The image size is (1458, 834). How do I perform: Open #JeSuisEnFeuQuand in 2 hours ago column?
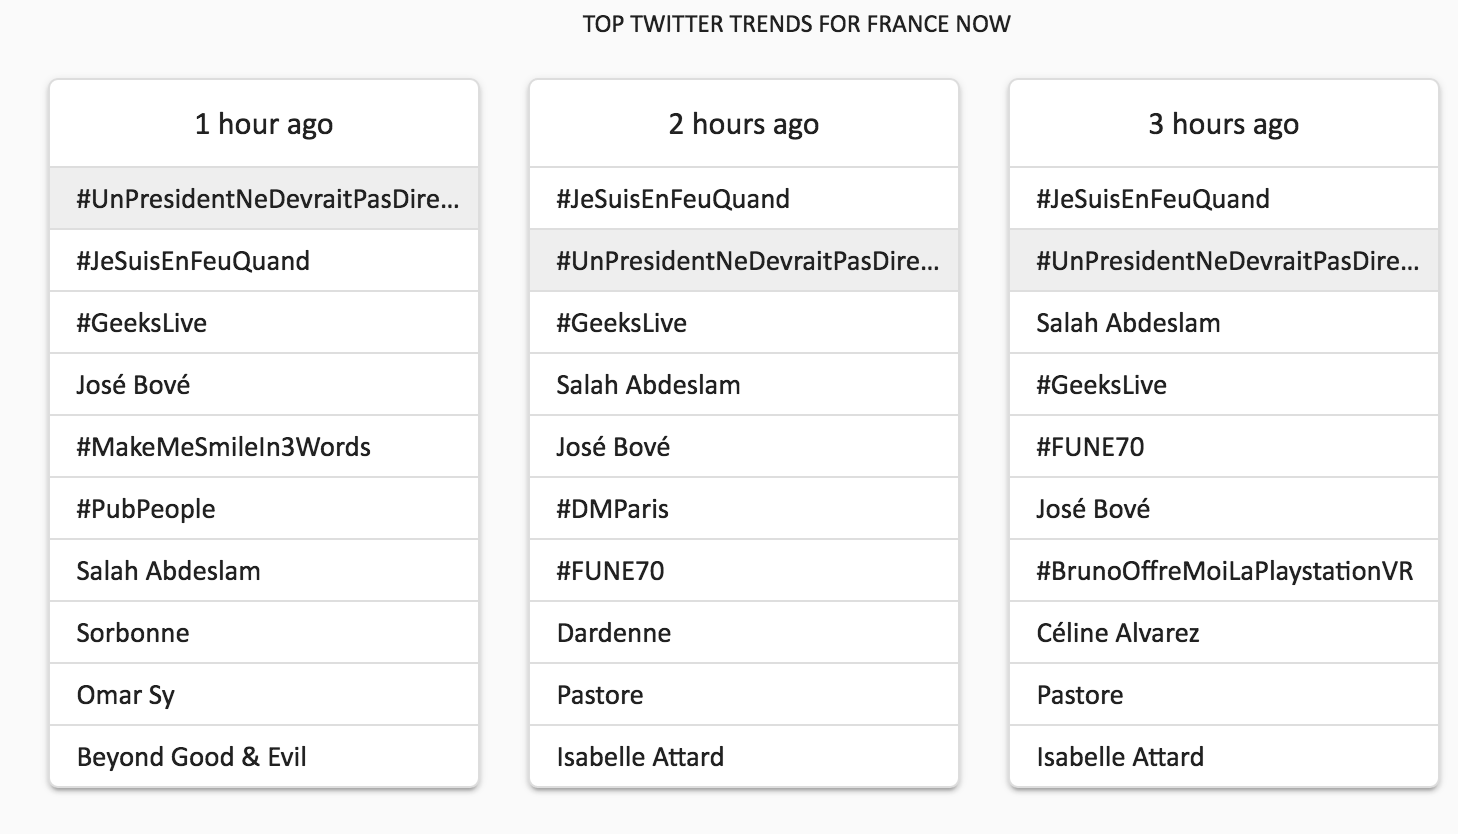pos(673,199)
